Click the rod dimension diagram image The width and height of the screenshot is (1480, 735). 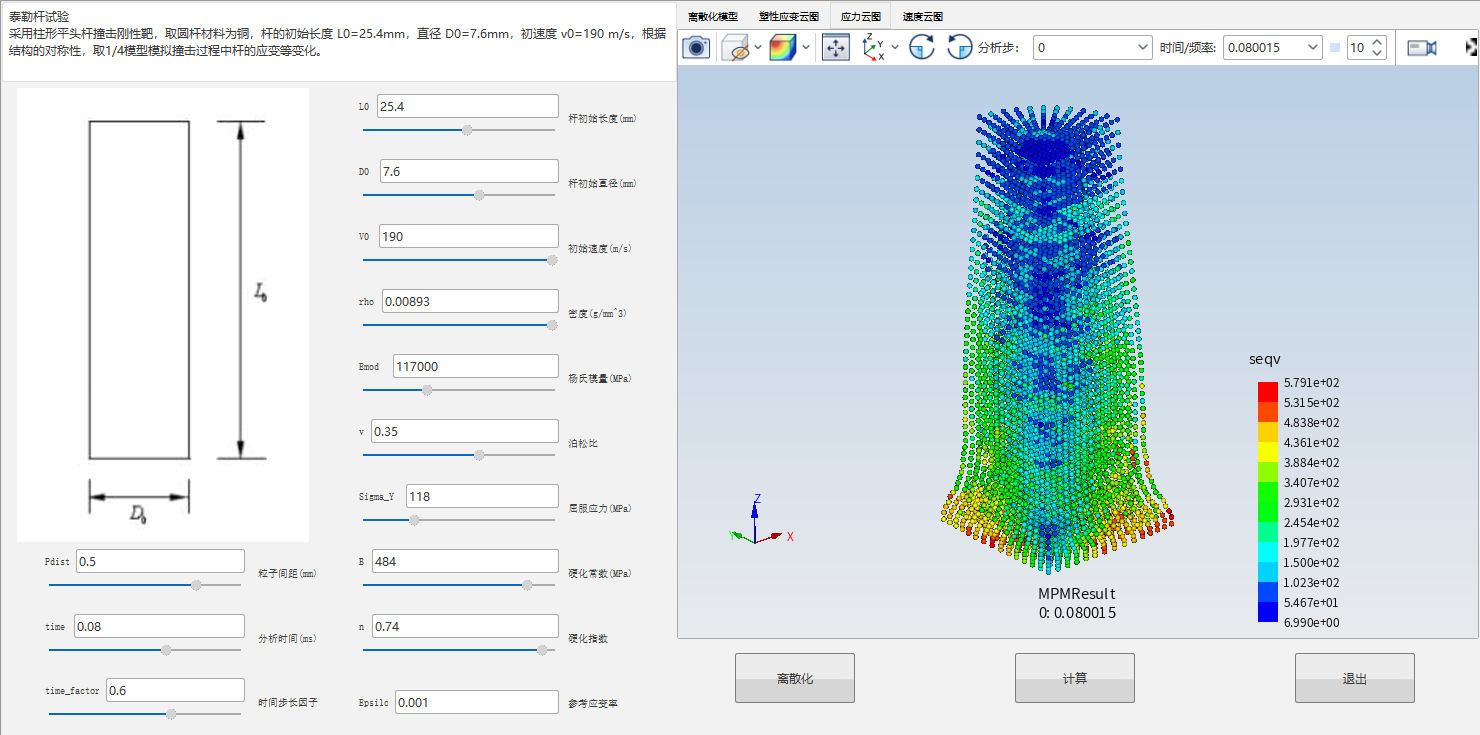pos(163,315)
